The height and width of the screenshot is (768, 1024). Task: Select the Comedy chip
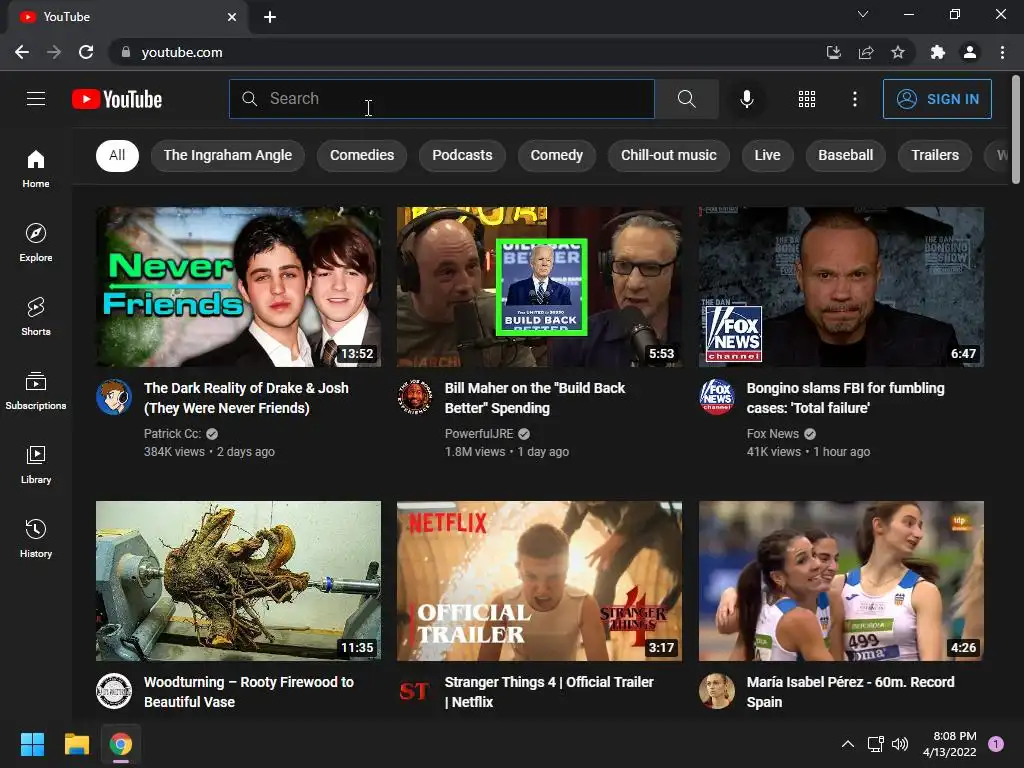[x=556, y=155]
